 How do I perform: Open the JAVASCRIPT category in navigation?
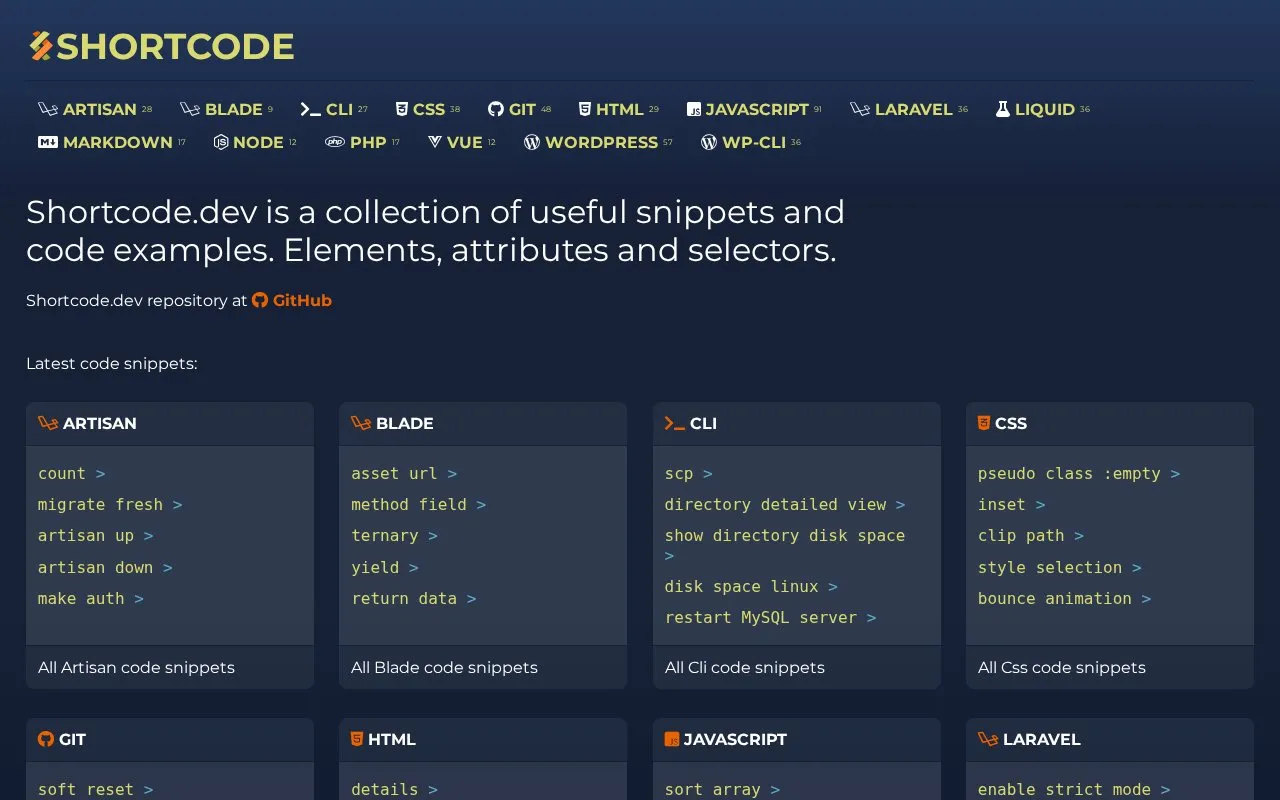754,109
